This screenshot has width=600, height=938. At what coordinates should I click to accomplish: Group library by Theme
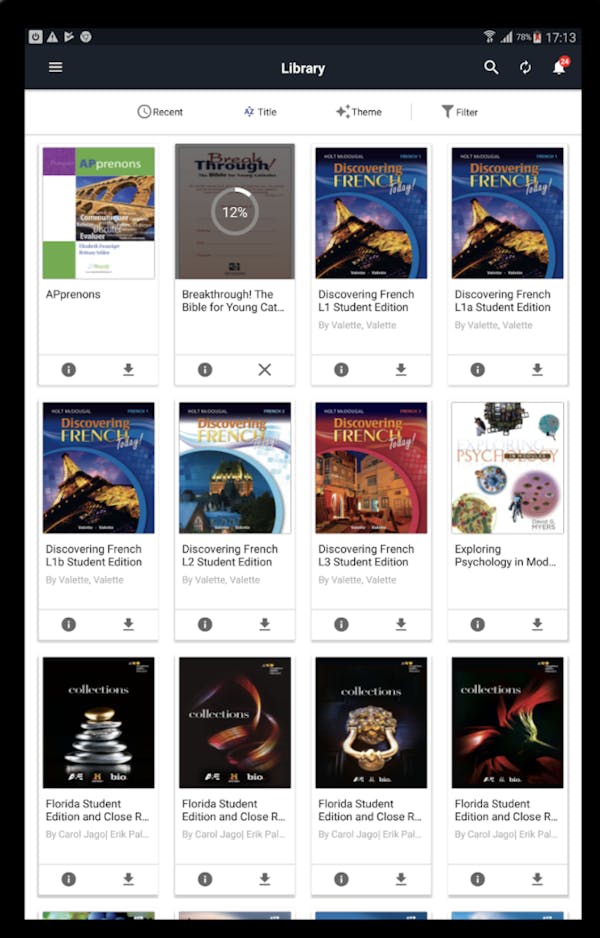coord(359,112)
